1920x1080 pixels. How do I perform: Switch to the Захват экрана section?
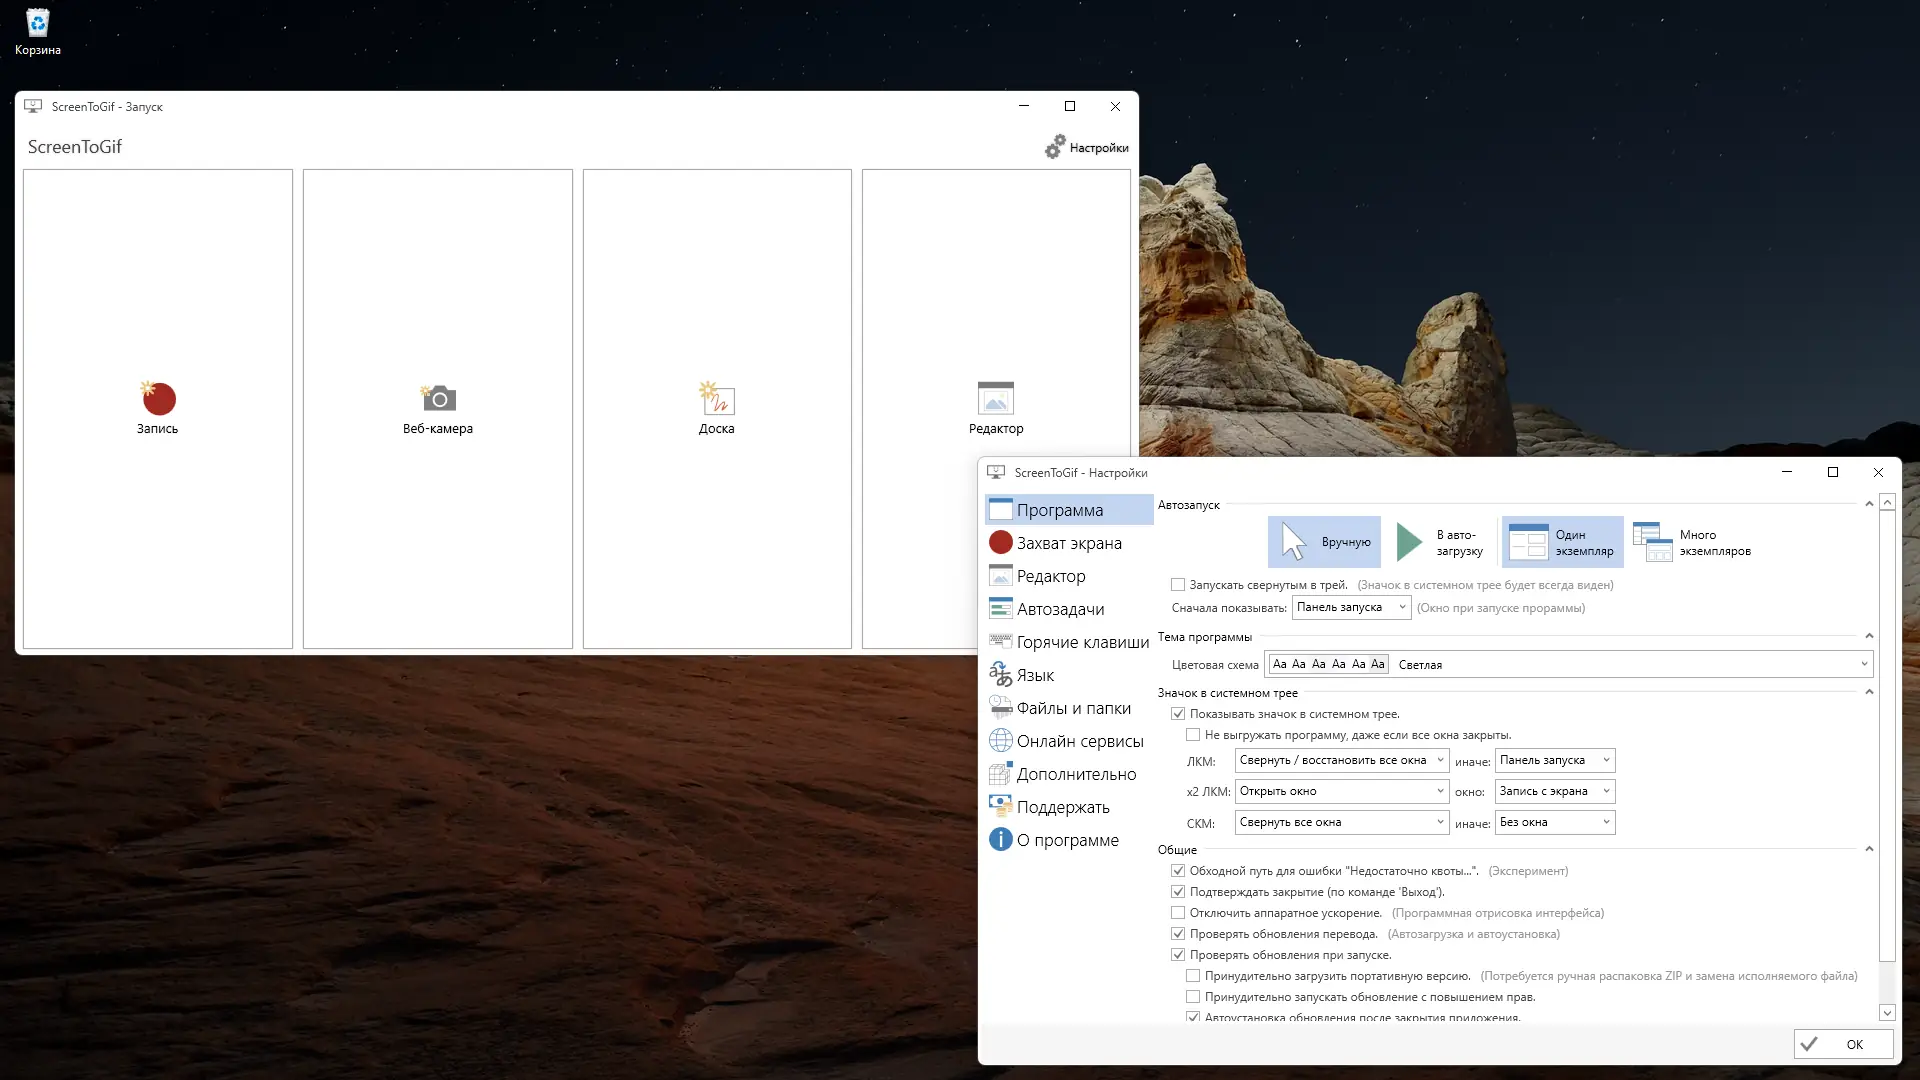[x=1068, y=543]
